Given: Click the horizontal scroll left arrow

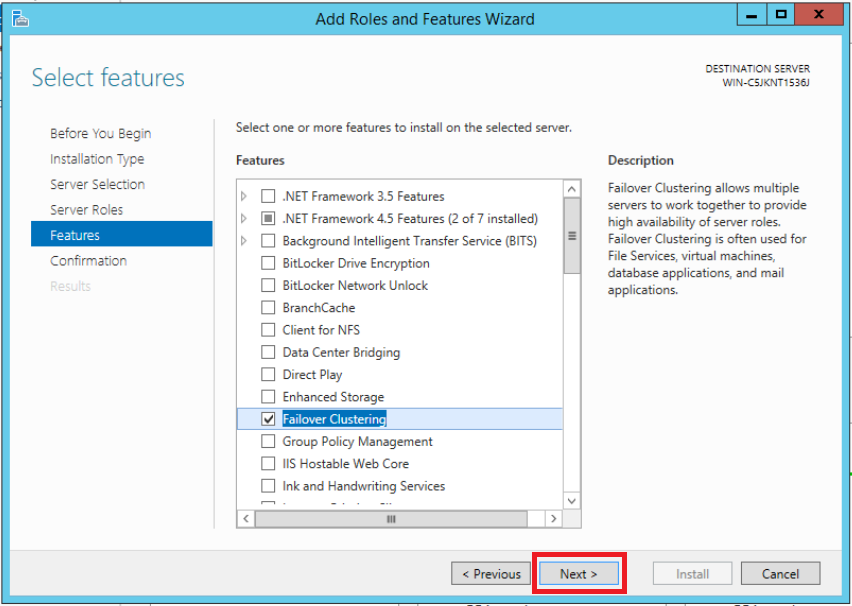Looking at the screenshot, I should [245, 519].
